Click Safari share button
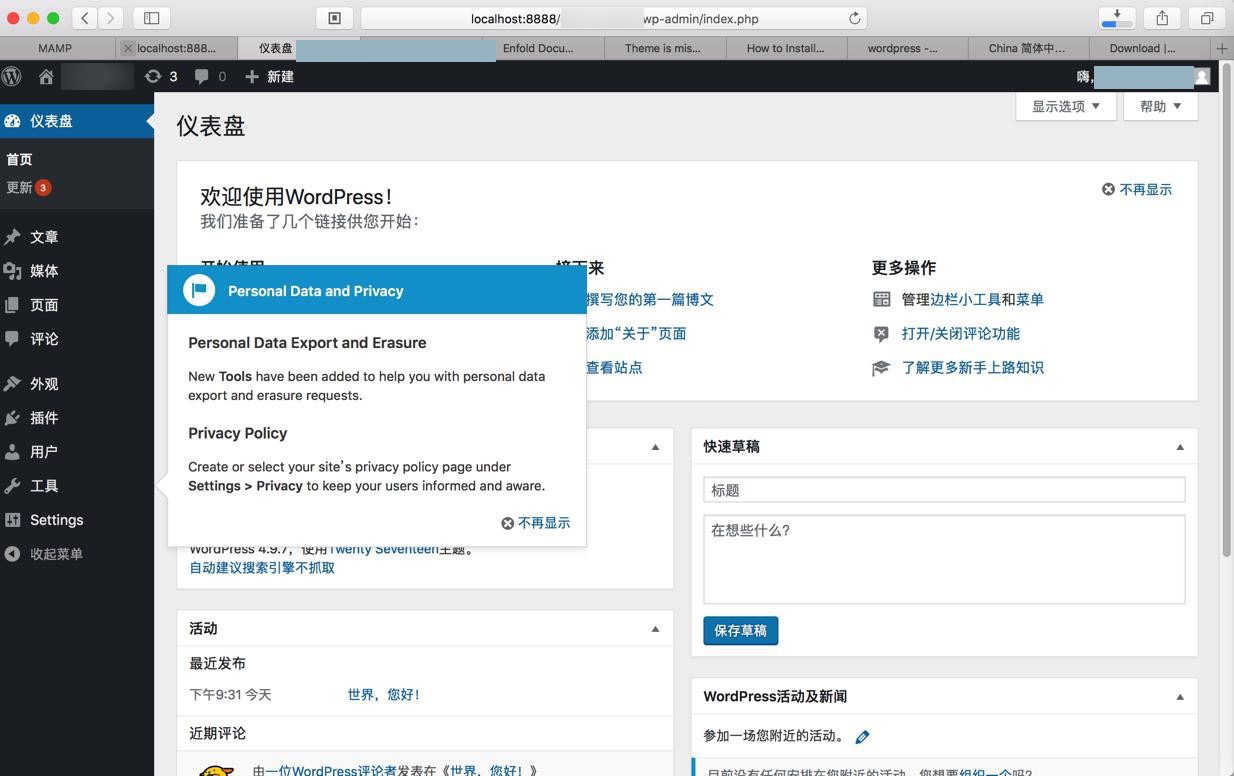Image resolution: width=1234 pixels, height=776 pixels. tap(1162, 18)
